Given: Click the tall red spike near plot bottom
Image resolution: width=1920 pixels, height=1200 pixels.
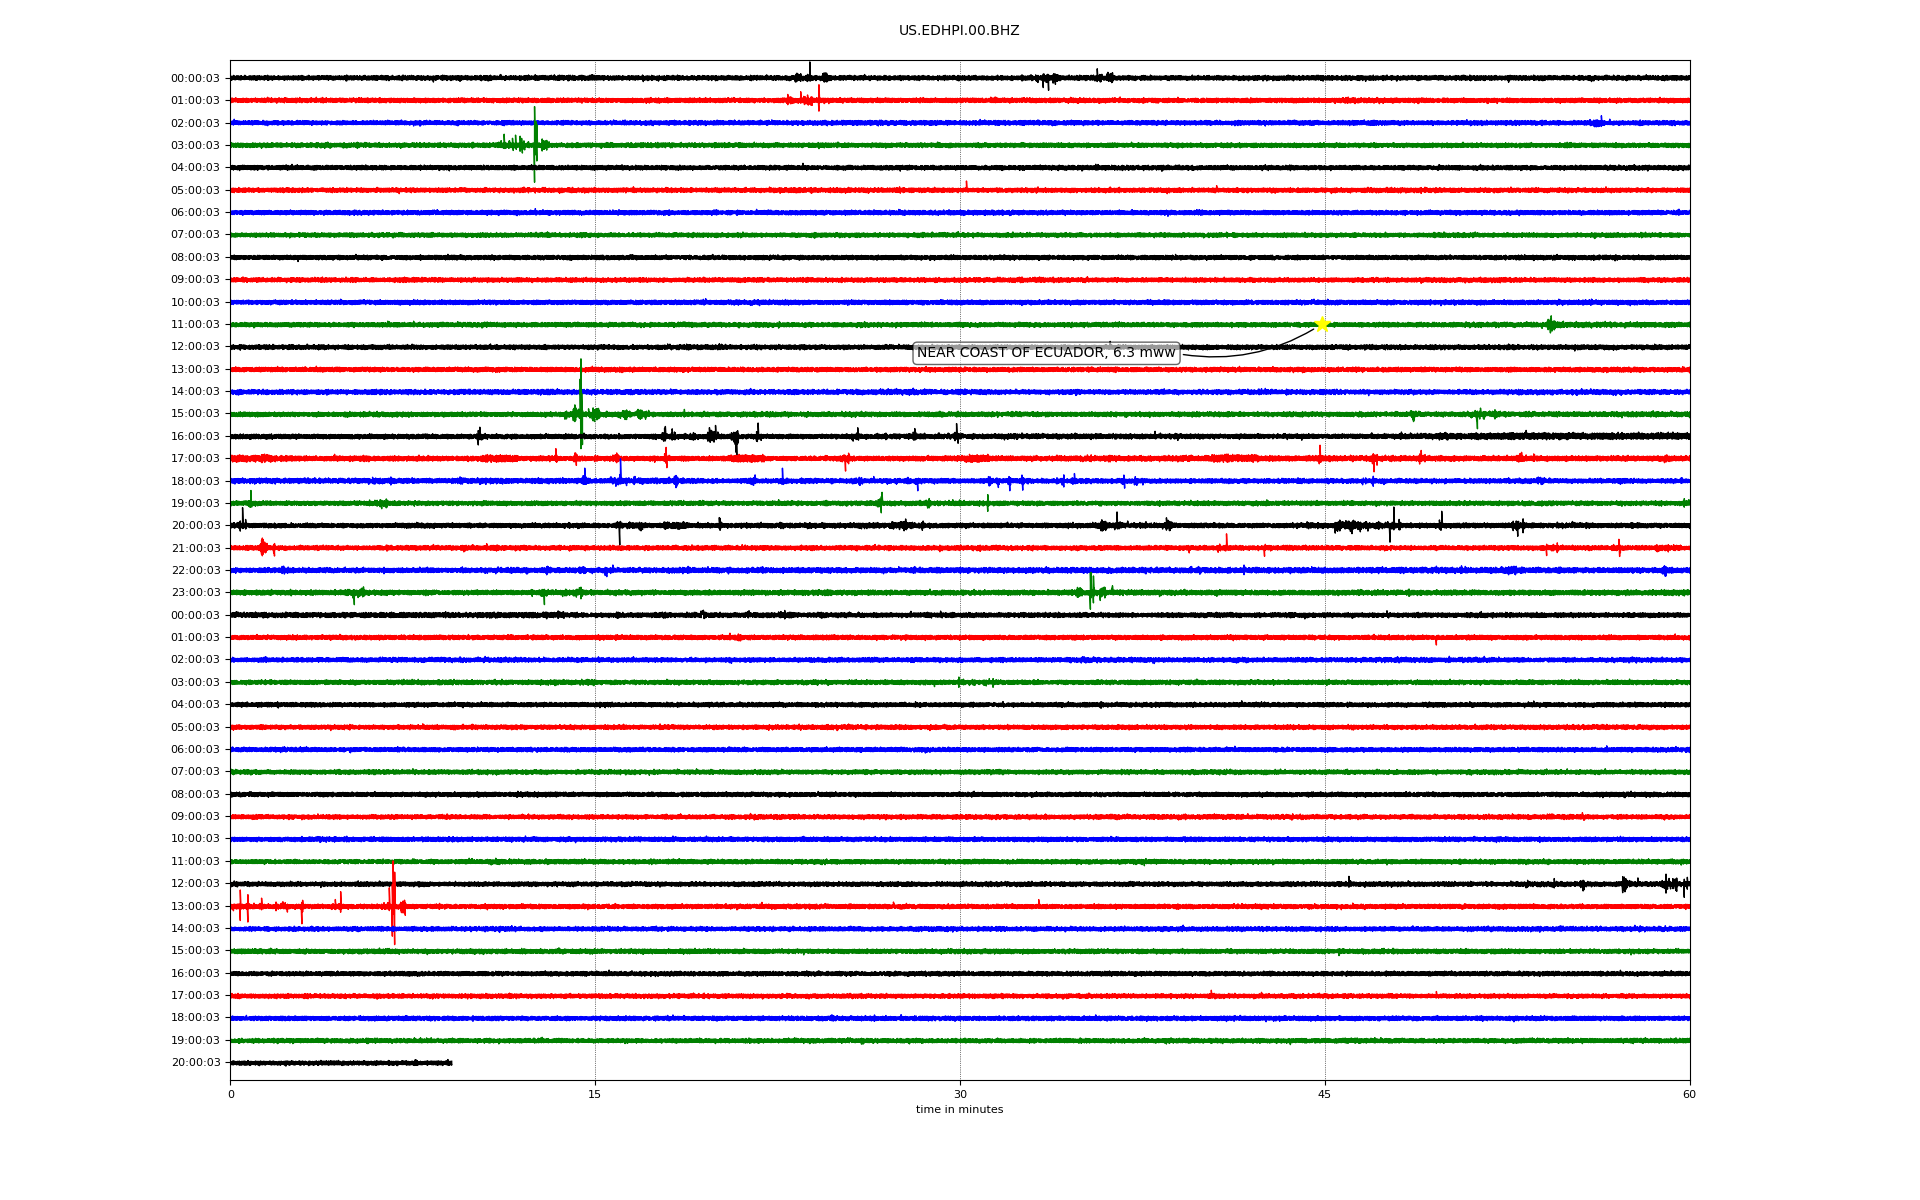Looking at the screenshot, I should click(393, 903).
